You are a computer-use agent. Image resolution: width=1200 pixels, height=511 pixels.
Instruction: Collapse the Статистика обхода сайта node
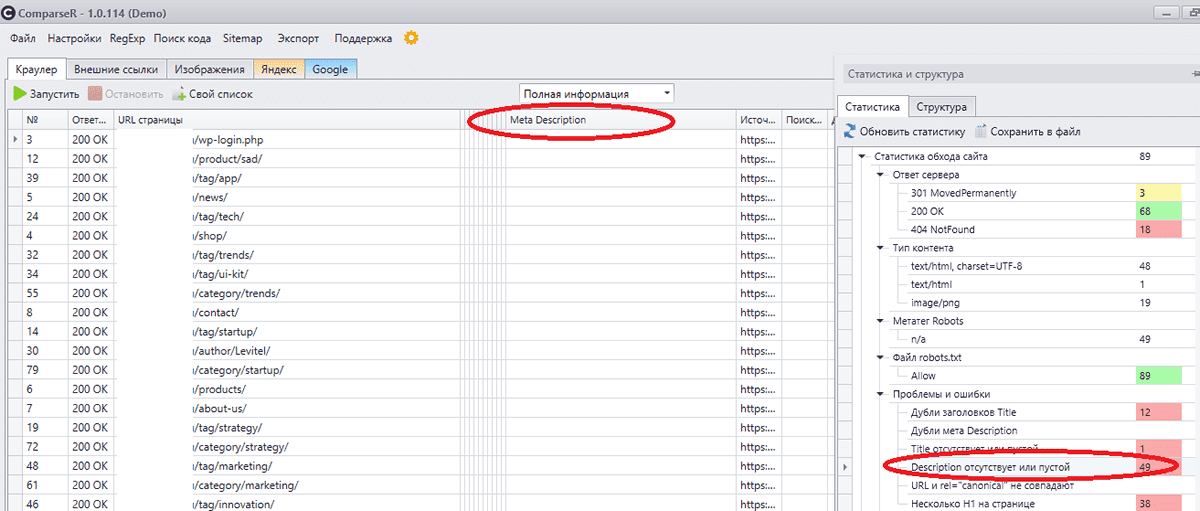point(861,157)
